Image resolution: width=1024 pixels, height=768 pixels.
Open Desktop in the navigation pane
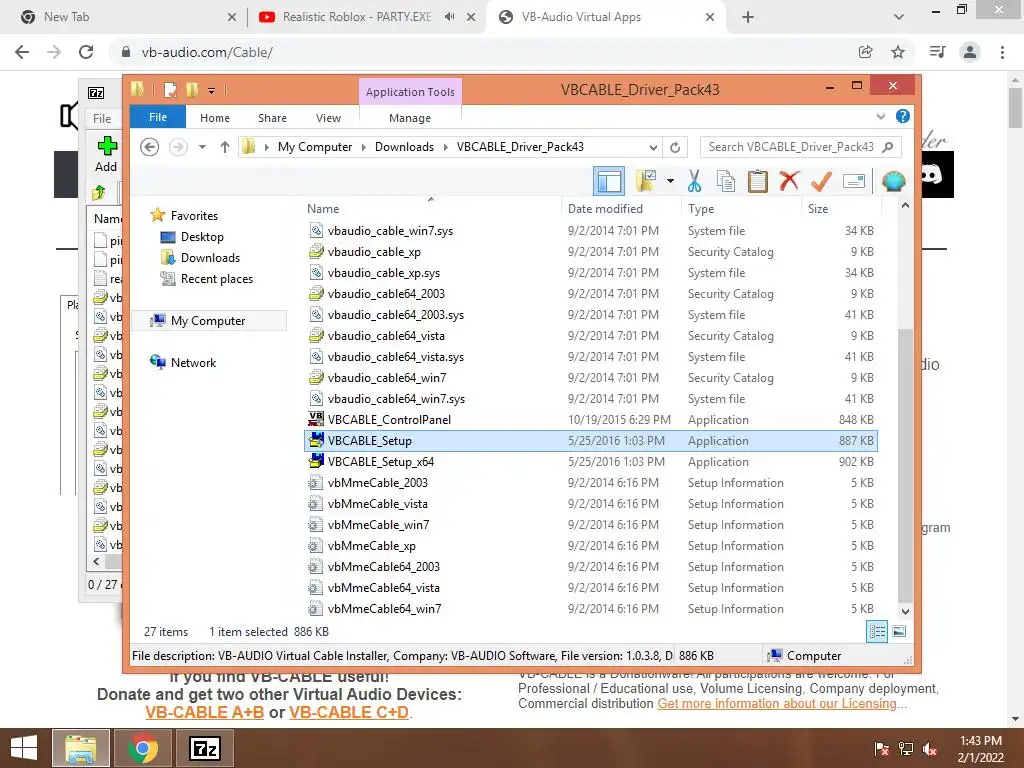pyautogui.click(x=202, y=236)
